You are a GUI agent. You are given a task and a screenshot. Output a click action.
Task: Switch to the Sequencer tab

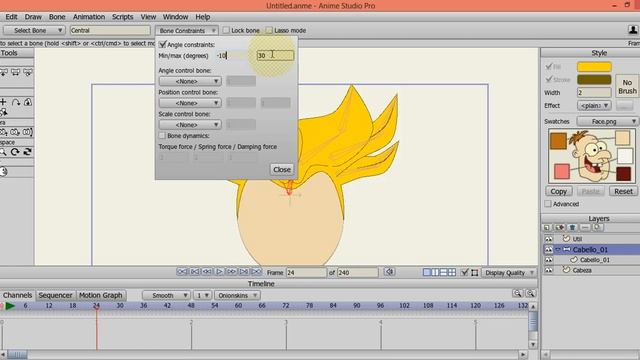55,295
